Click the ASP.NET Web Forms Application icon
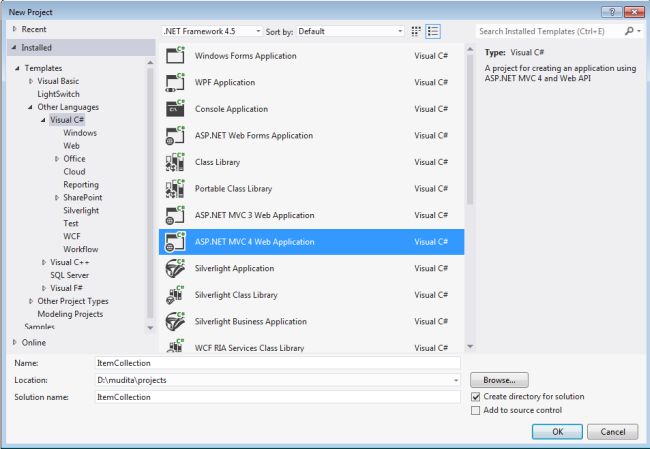The width and height of the screenshot is (650, 449). pos(175,136)
